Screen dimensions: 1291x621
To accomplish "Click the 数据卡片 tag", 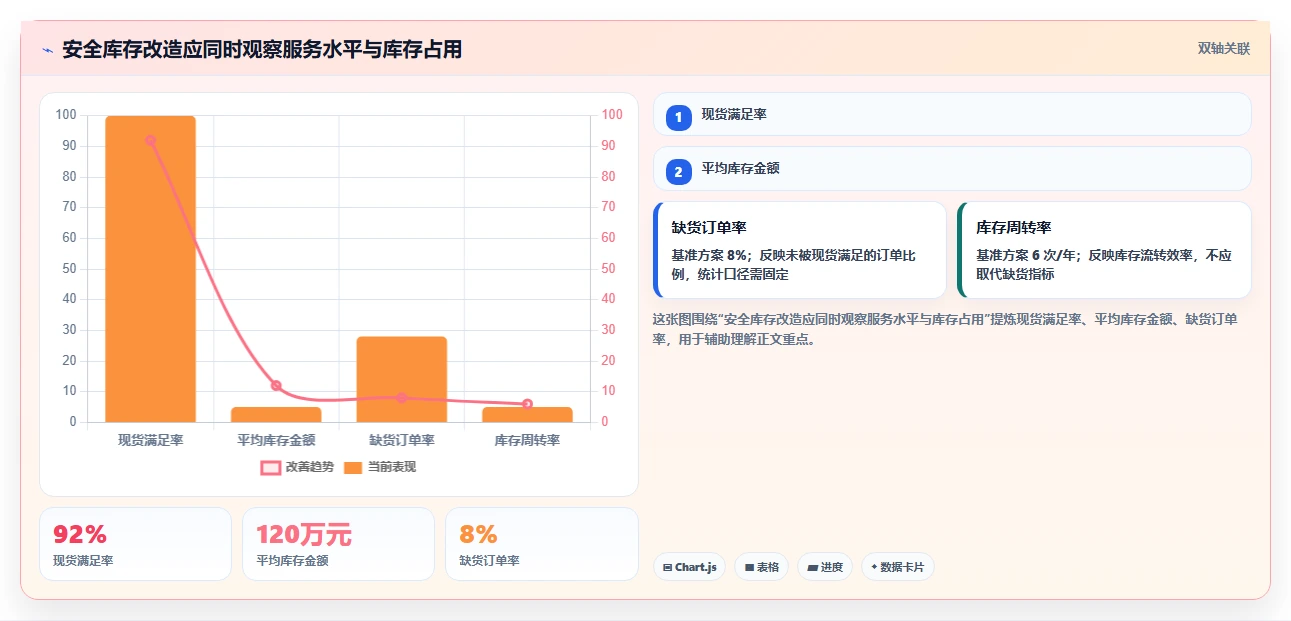I will click(x=898, y=567).
